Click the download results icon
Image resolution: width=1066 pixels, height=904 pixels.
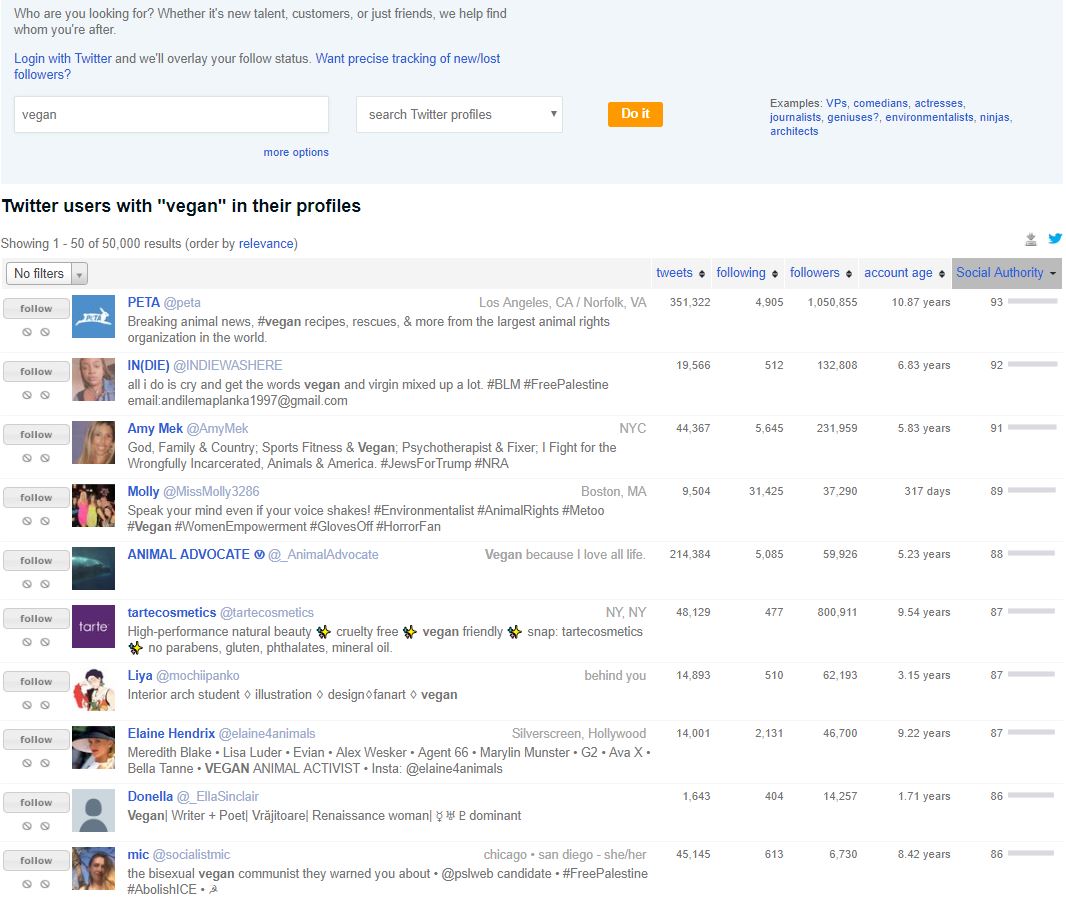coord(1031,239)
